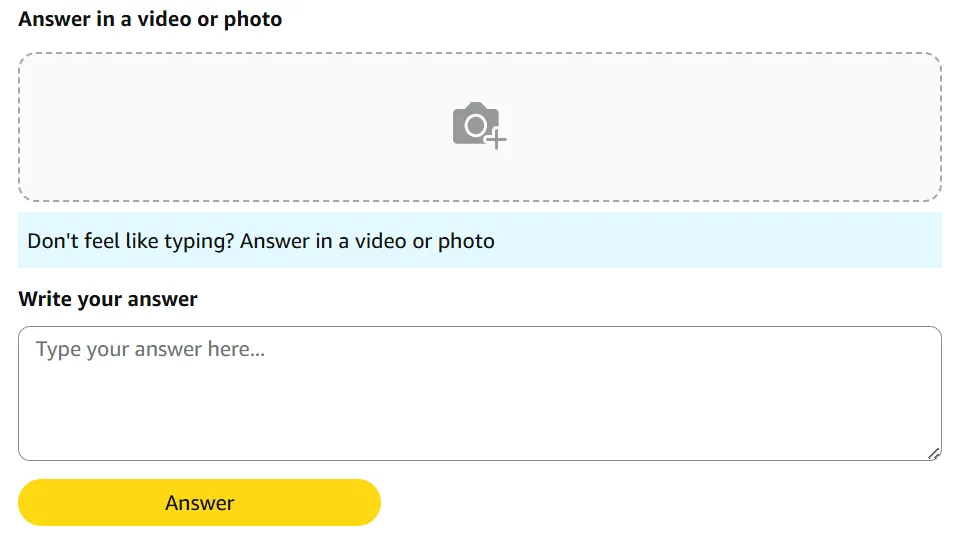973x545 pixels.
Task: Select the gray camera glyph to upload video
Action: coord(474,125)
